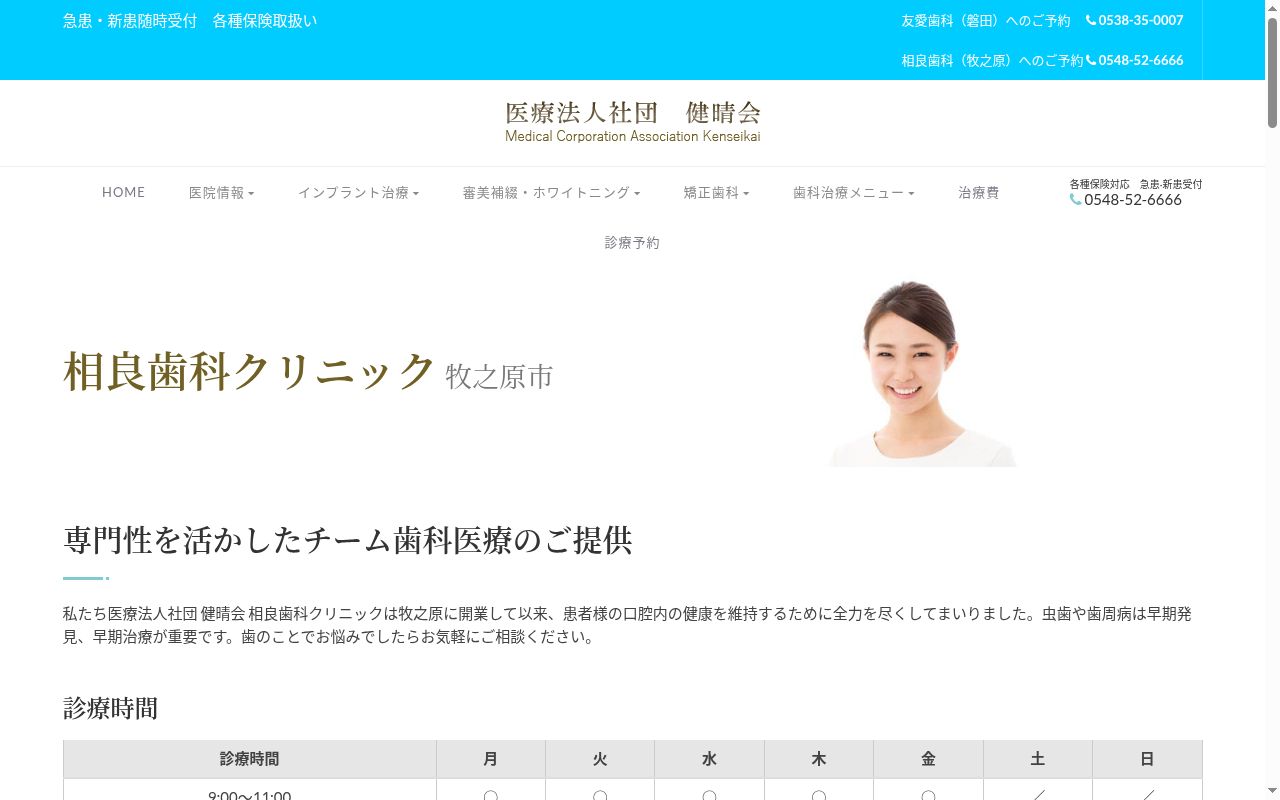This screenshot has width=1280, height=800.
Task: Click the 火 column header
Action: (x=600, y=759)
